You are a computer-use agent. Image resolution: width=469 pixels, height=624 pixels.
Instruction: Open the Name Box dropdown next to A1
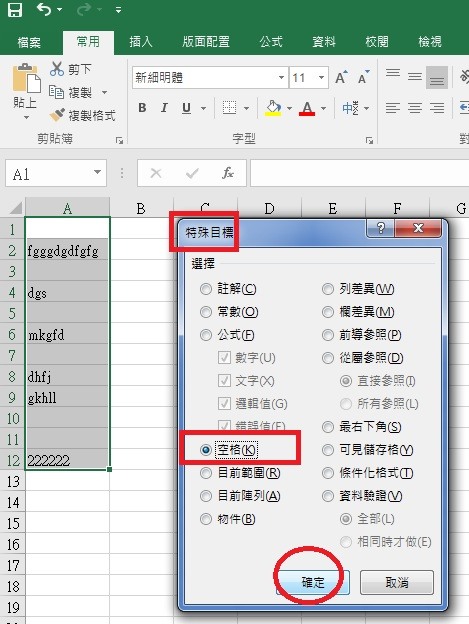[97, 172]
